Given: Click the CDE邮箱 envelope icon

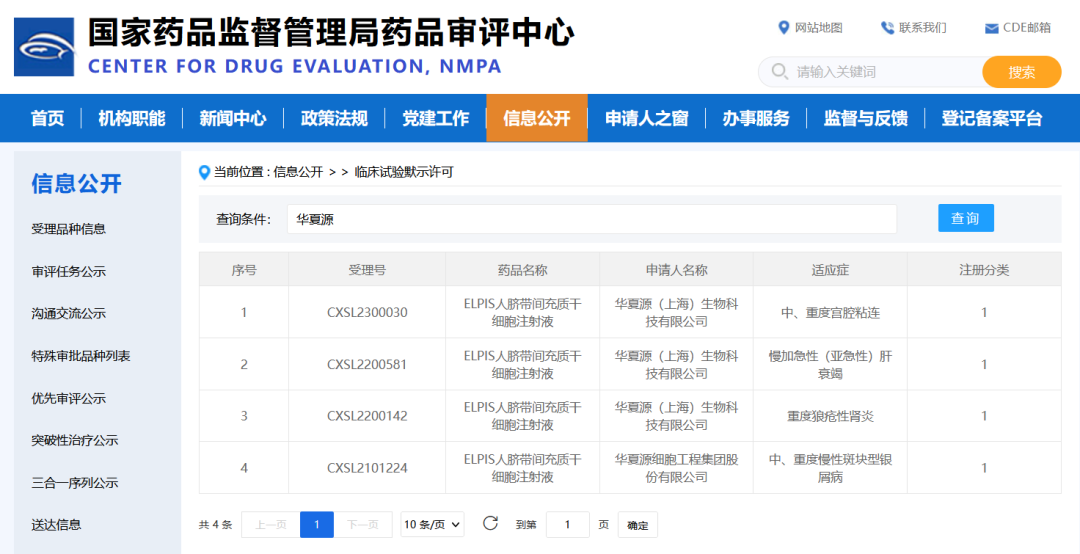Looking at the screenshot, I should (x=991, y=28).
